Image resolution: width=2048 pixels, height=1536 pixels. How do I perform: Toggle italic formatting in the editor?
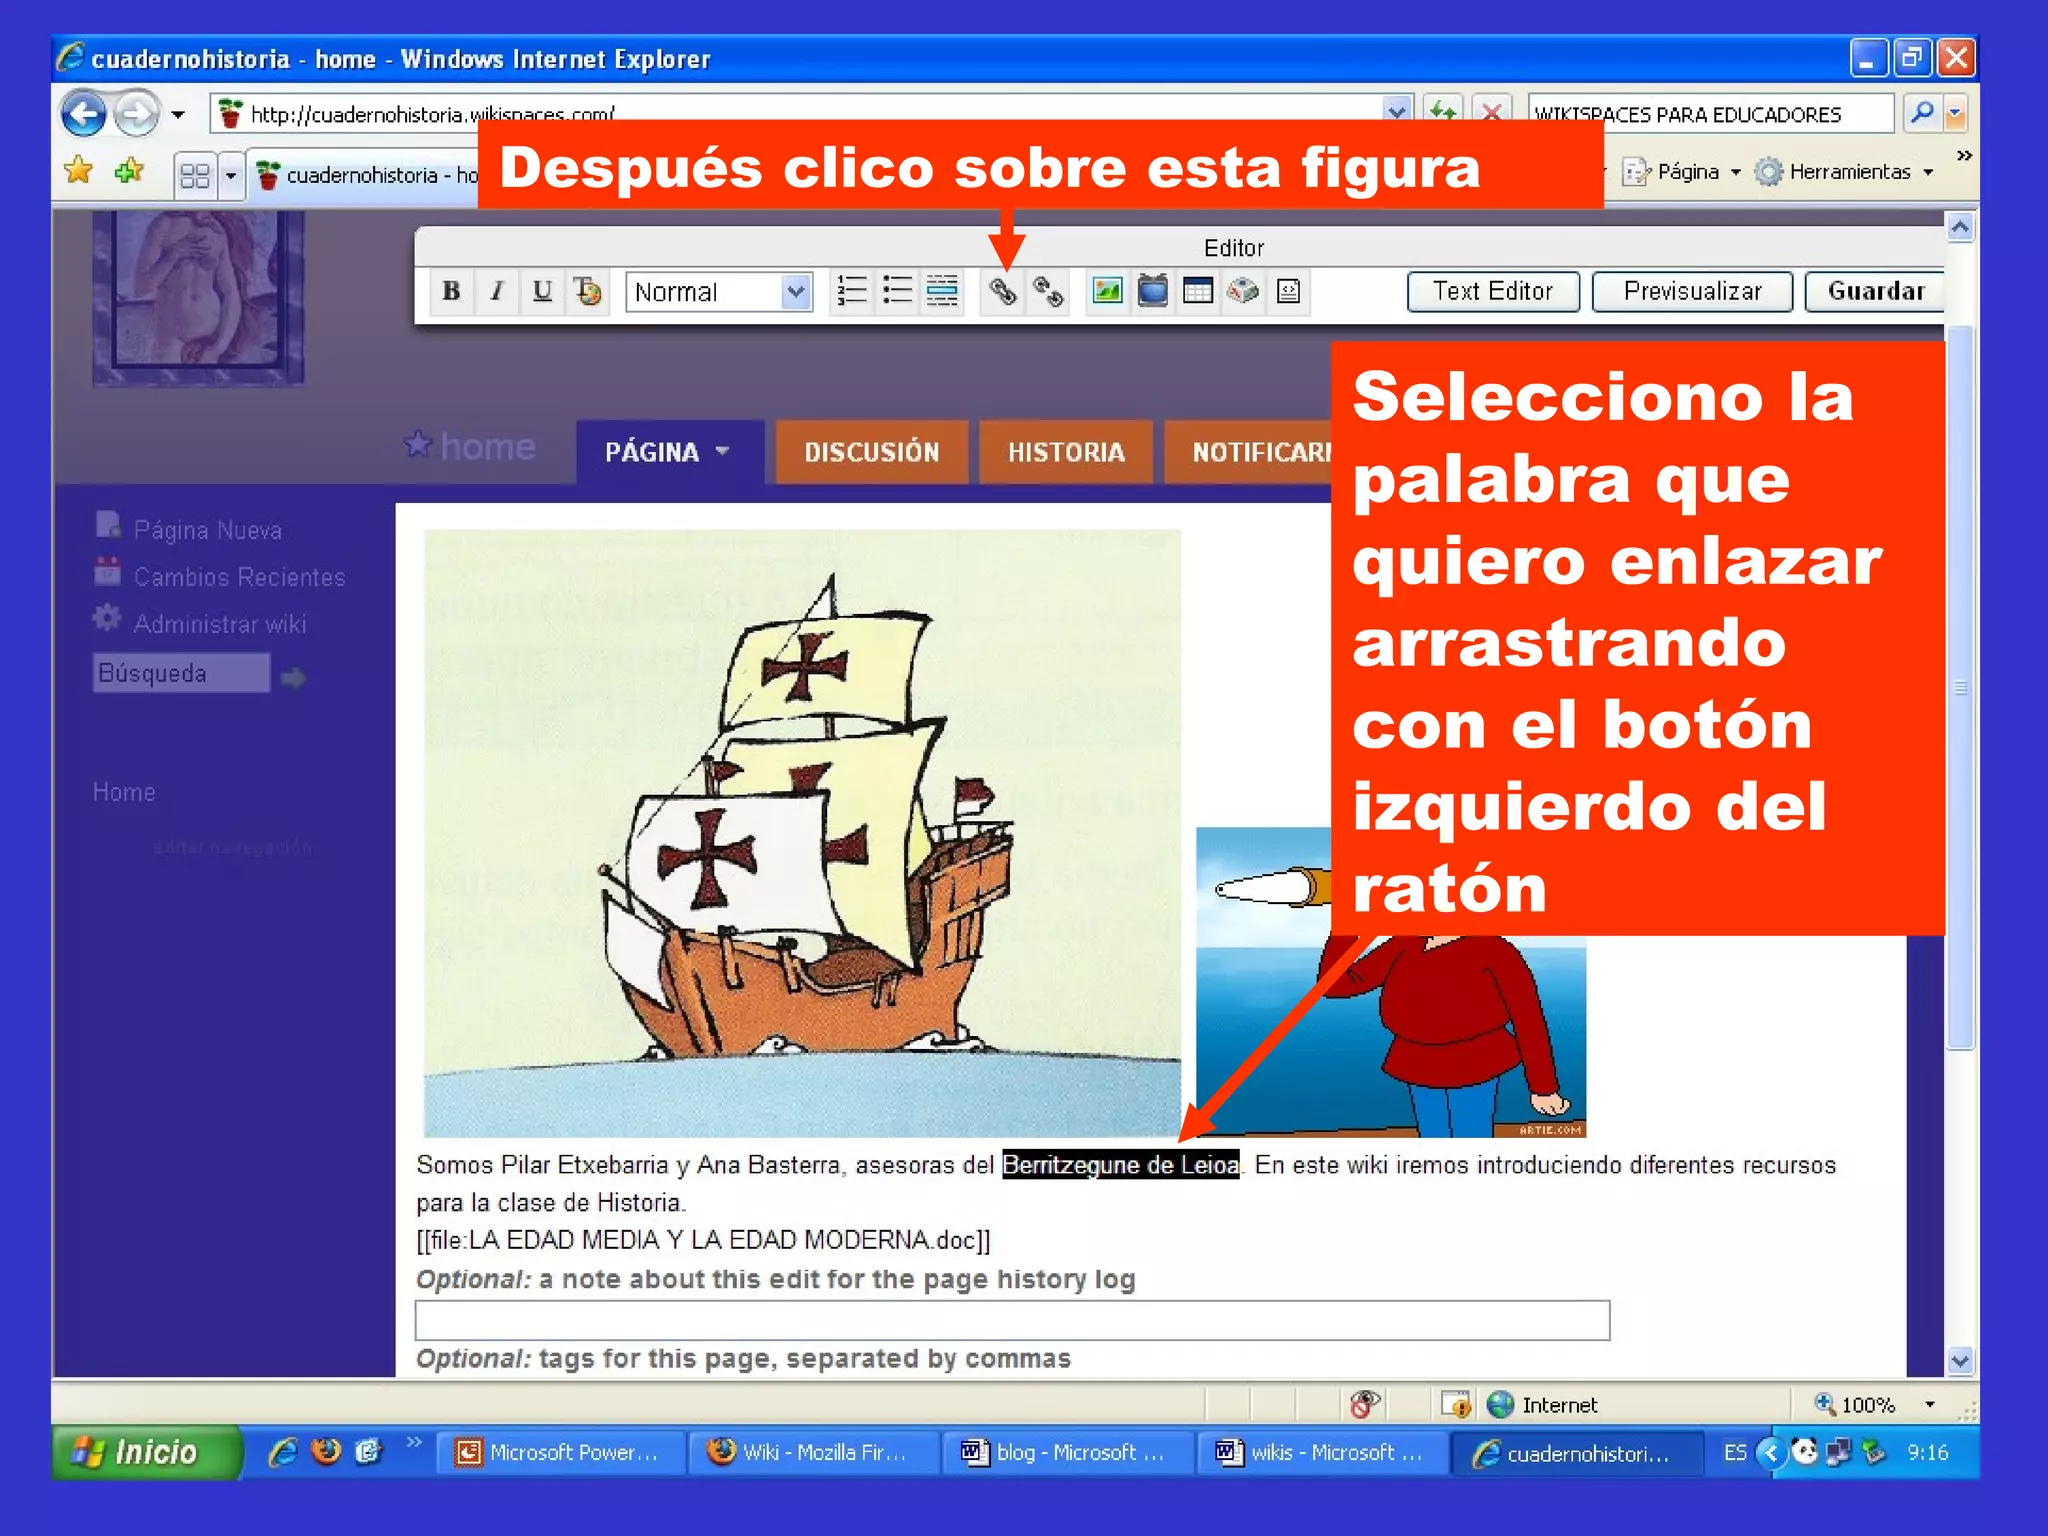click(497, 291)
